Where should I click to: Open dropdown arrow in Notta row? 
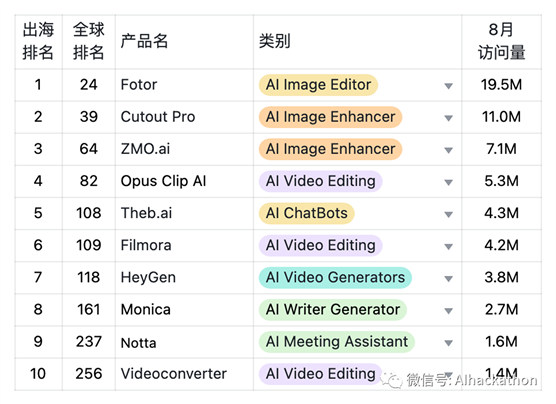point(449,343)
